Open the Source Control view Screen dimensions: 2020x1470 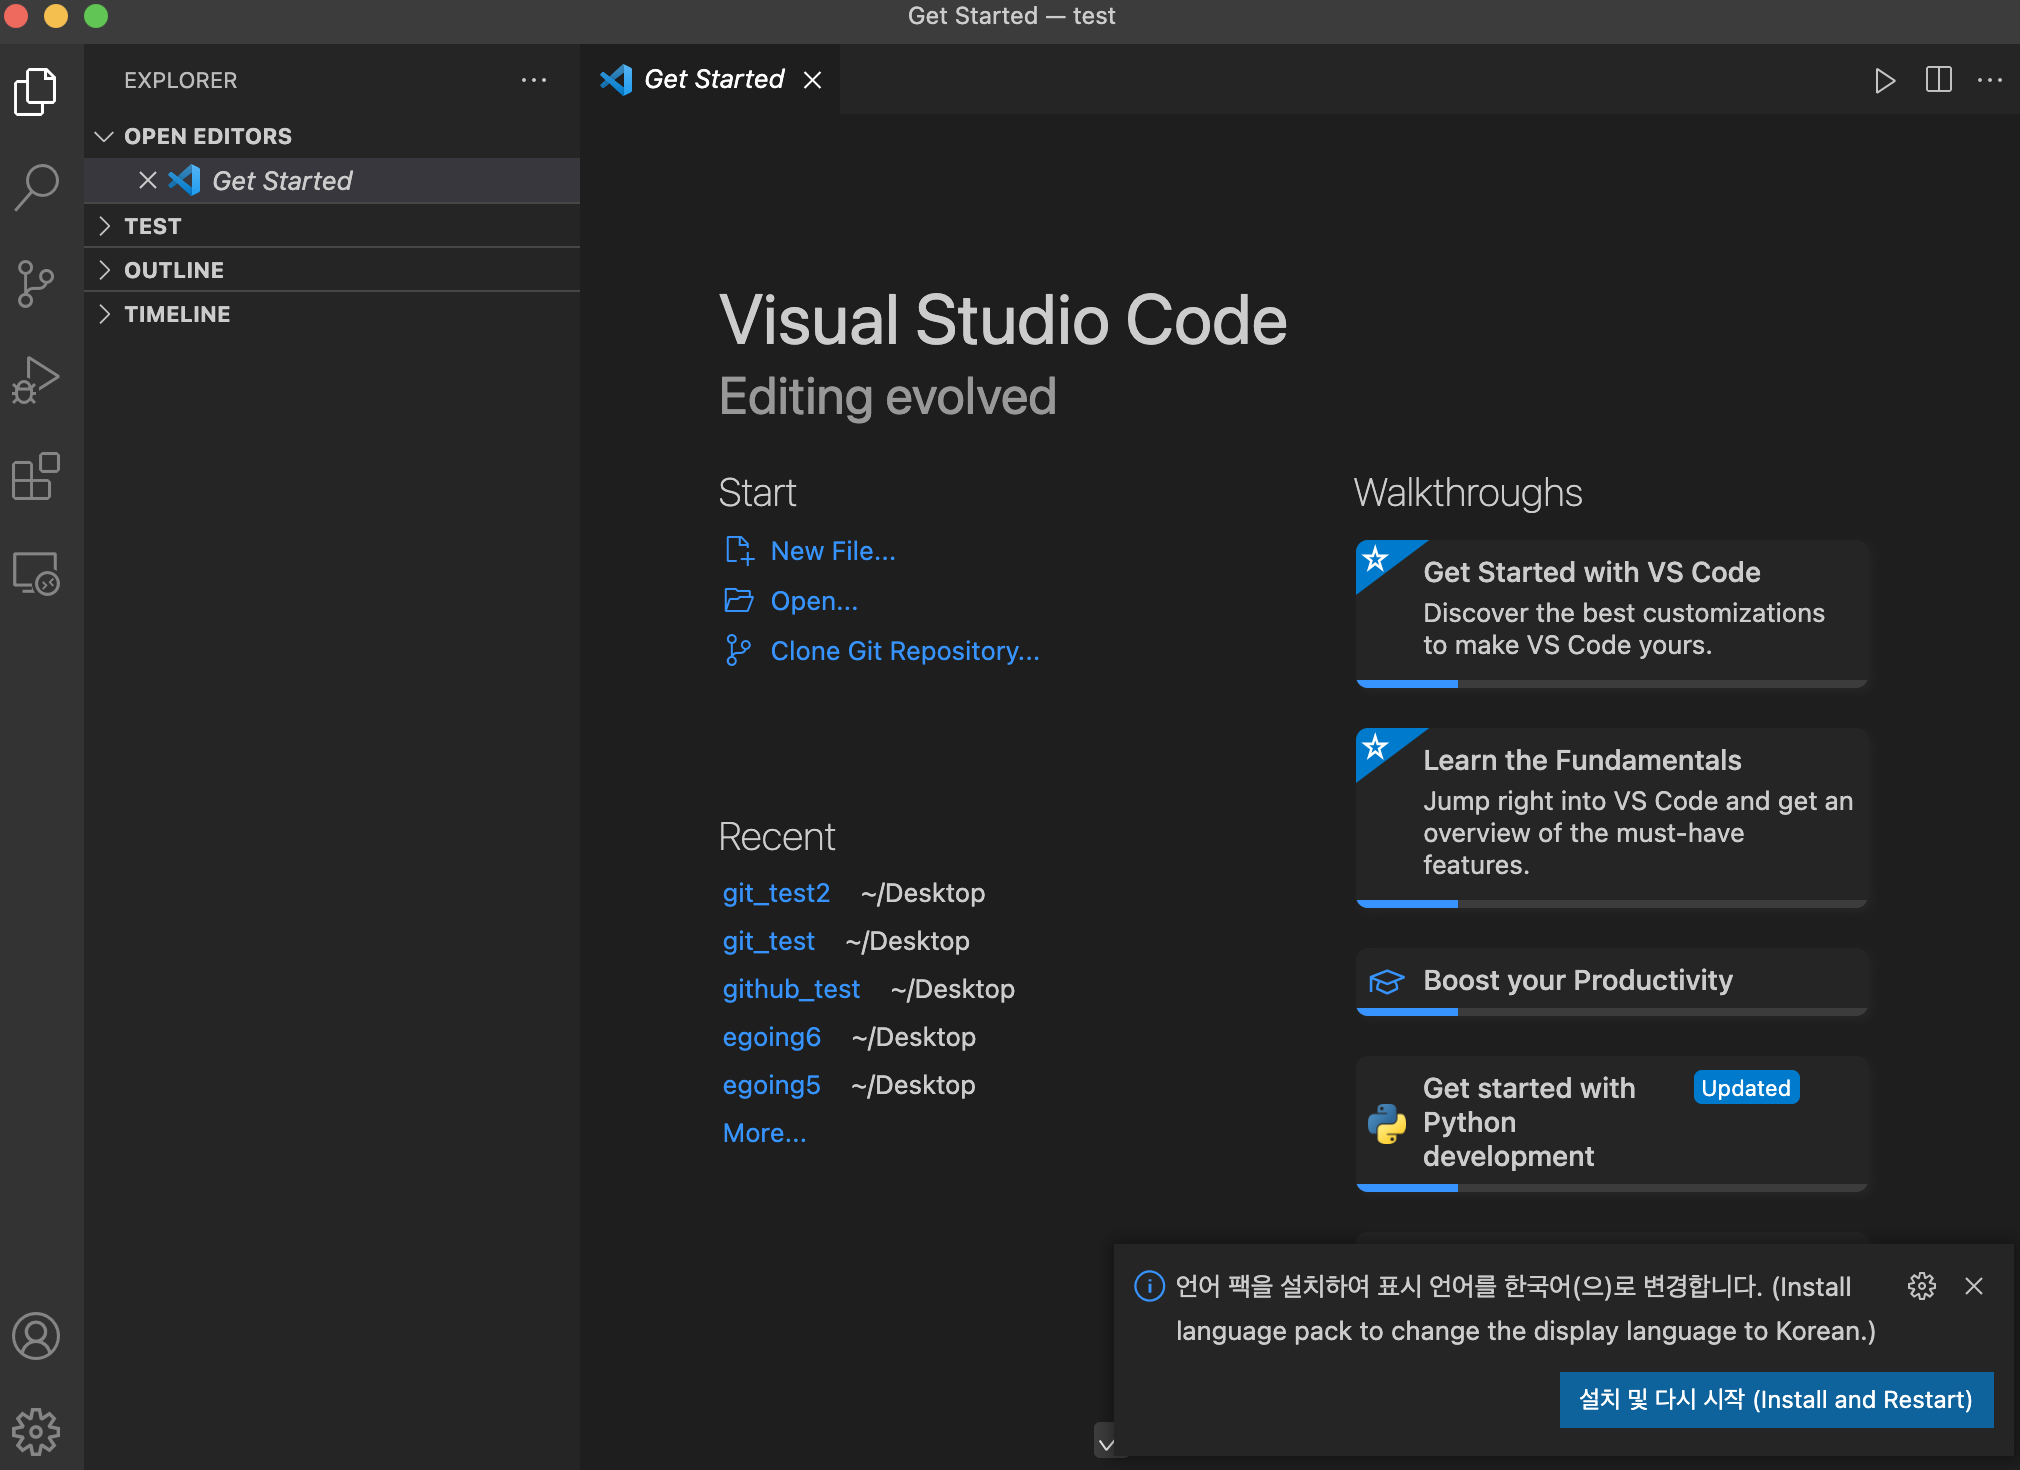coord(37,284)
